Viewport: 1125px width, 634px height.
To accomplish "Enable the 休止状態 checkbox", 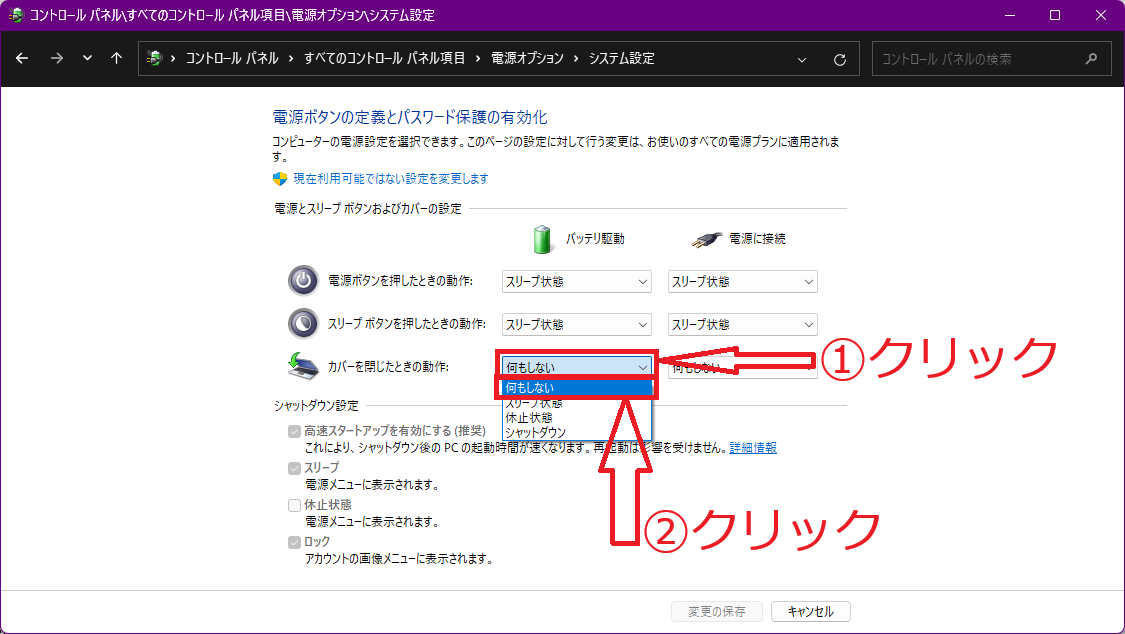I will click(294, 505).
